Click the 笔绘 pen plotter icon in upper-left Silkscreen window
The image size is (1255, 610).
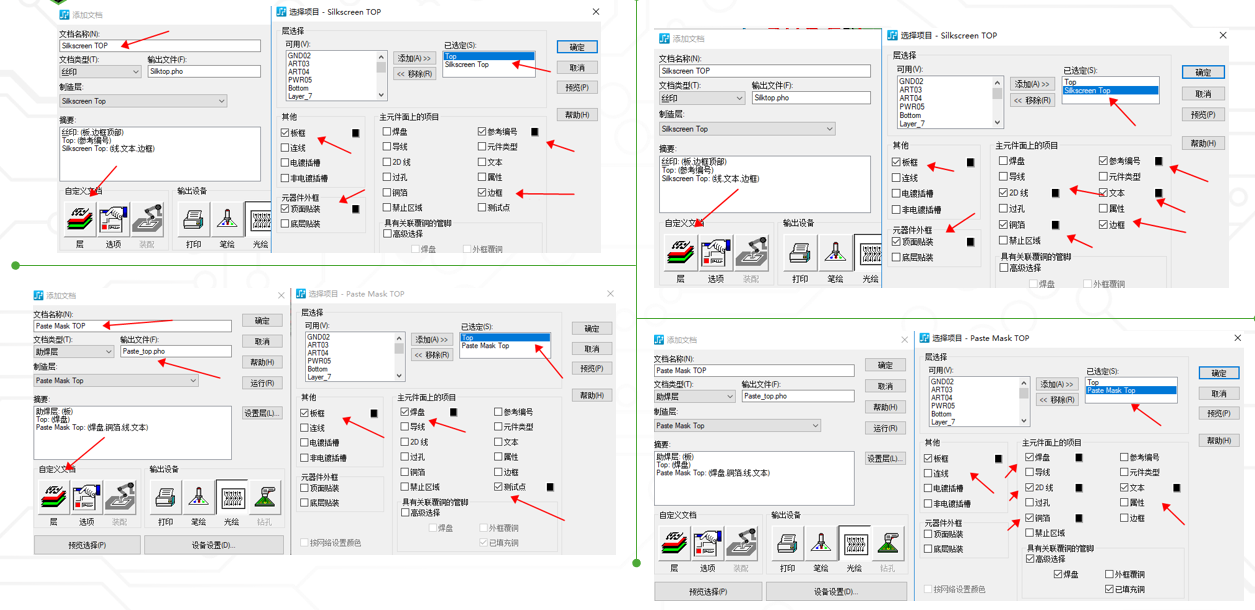point(227,219)
